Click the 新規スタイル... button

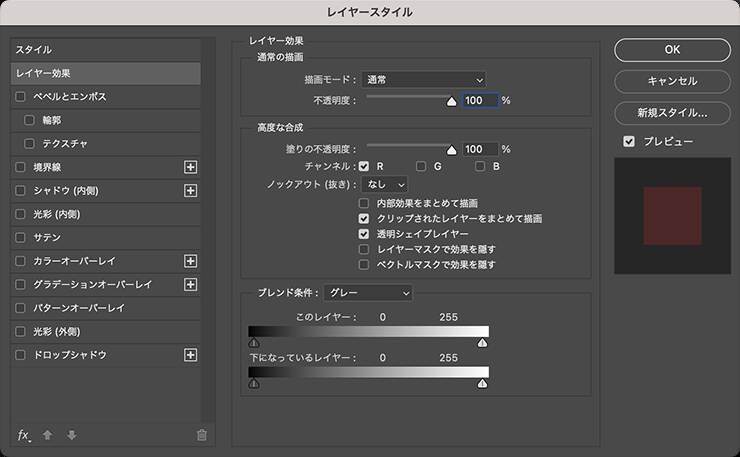672,113
